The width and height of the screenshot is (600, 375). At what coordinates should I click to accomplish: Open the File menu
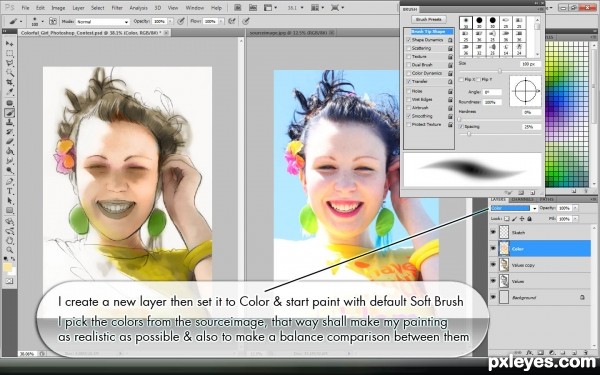point(25,8)
